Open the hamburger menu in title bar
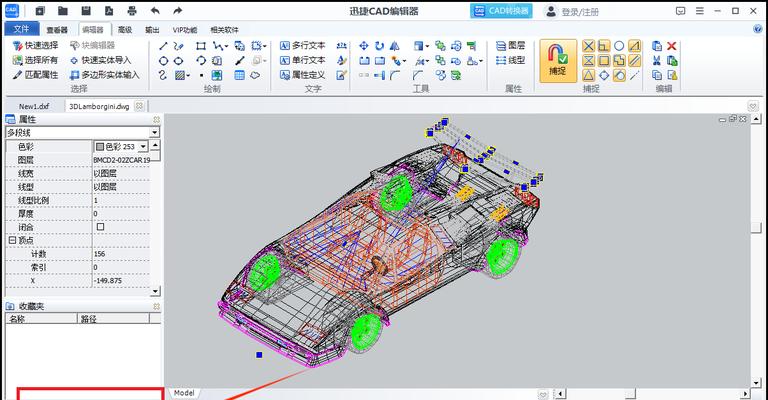The width and height of the screenshot is (768, 400). pyautogui.click(x=699, y=11)
